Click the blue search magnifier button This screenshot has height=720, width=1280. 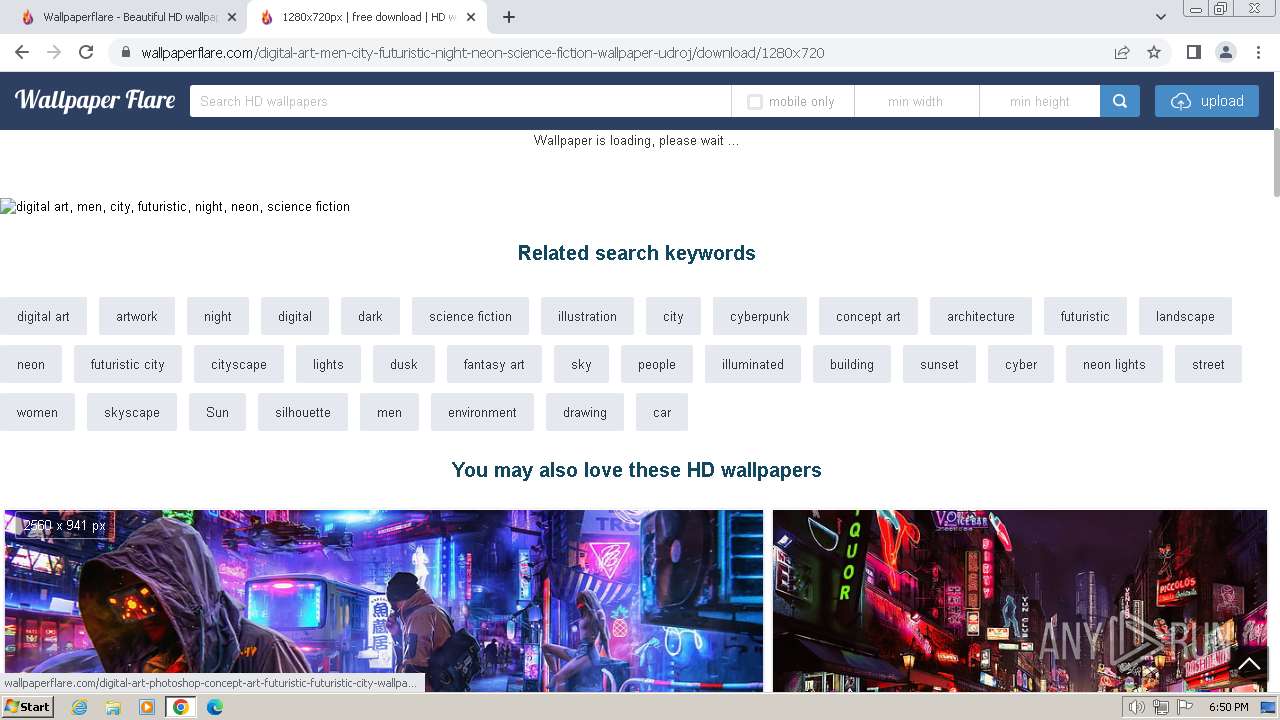coord(1120,101)
